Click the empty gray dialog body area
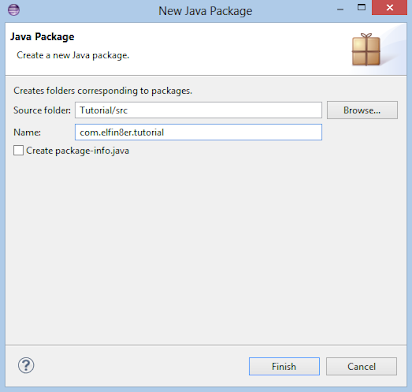412x392 pixels. [x=206, y=250]
